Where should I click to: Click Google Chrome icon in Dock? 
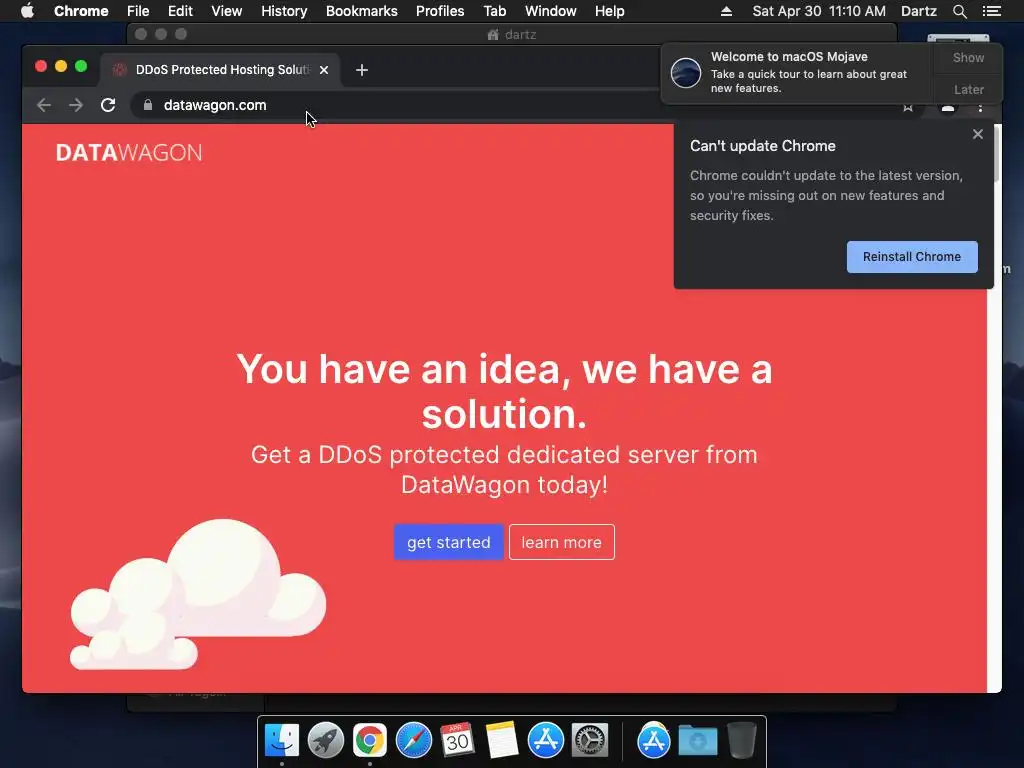tap(370, 741)
